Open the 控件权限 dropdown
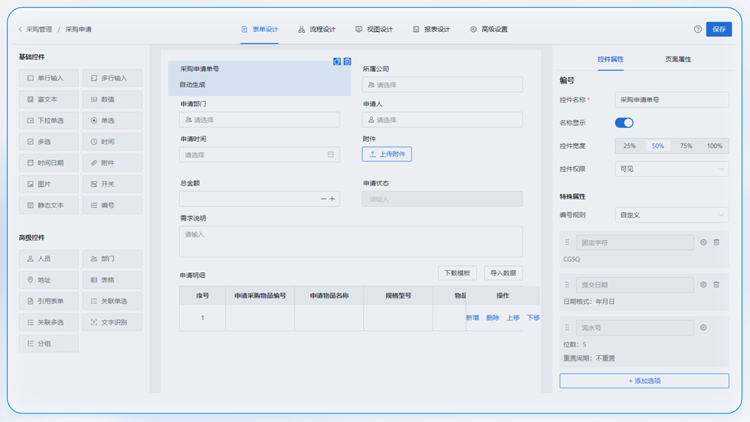Image resolution: width=750 pixels, height=422 pixels. (x=672, y=169)
